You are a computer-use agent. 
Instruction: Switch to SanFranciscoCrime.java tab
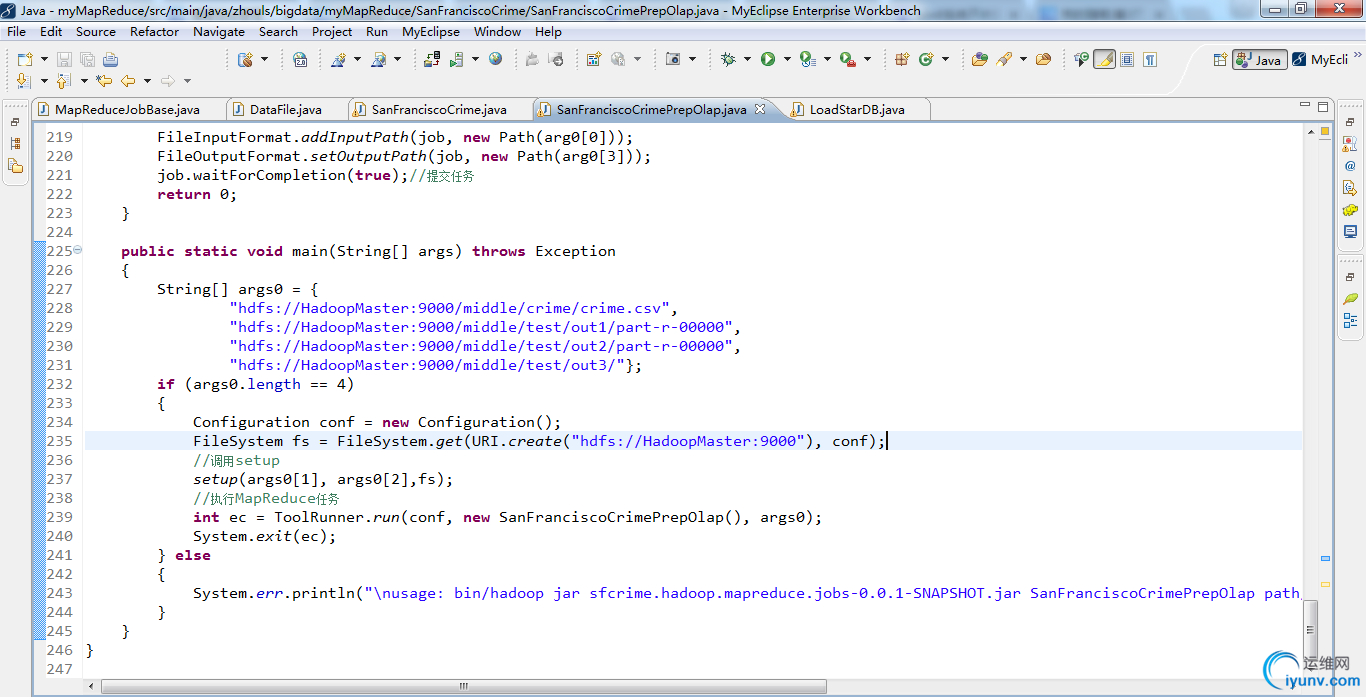click(x=439, y=109)
